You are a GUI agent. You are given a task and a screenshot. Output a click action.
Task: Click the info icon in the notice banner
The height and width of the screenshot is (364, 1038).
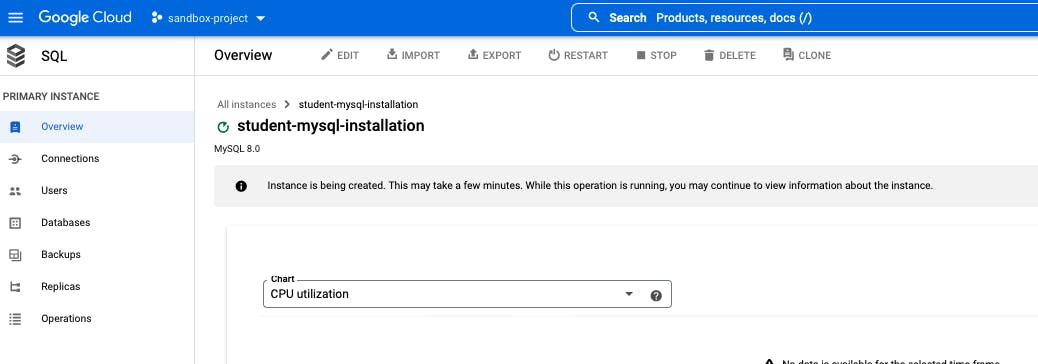click(241, 186)
